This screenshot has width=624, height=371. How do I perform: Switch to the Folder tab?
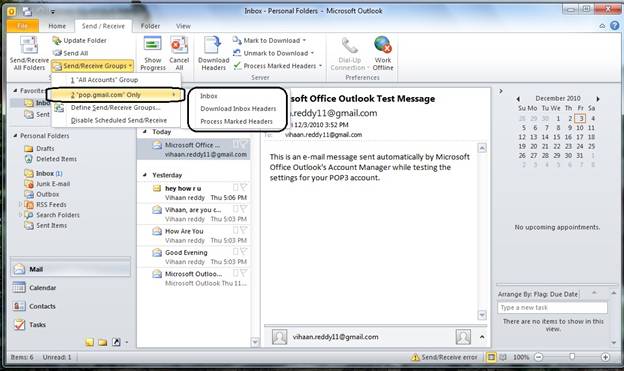pyautogui.click(x=150, y=26)
